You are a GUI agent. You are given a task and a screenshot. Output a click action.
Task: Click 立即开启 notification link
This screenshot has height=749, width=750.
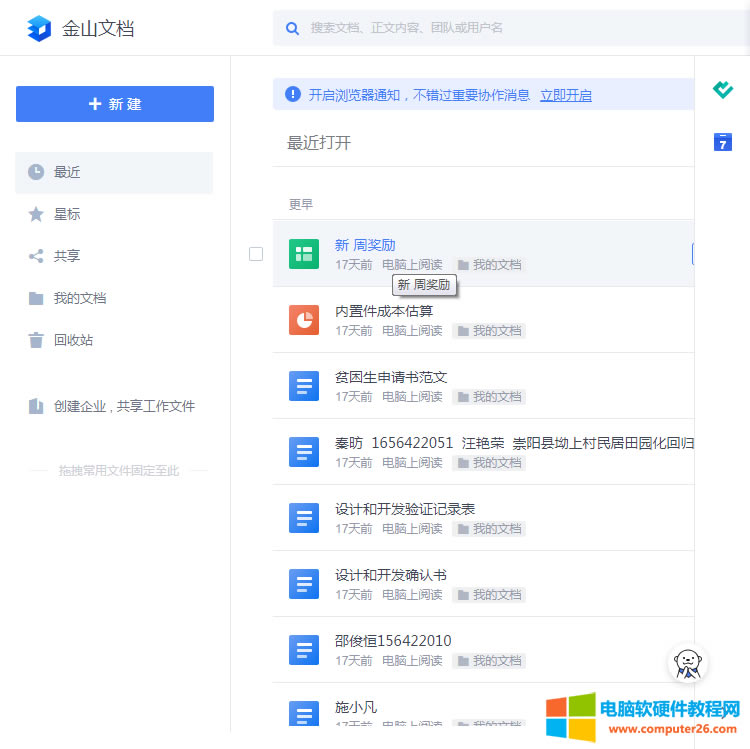tap(565, 95)
